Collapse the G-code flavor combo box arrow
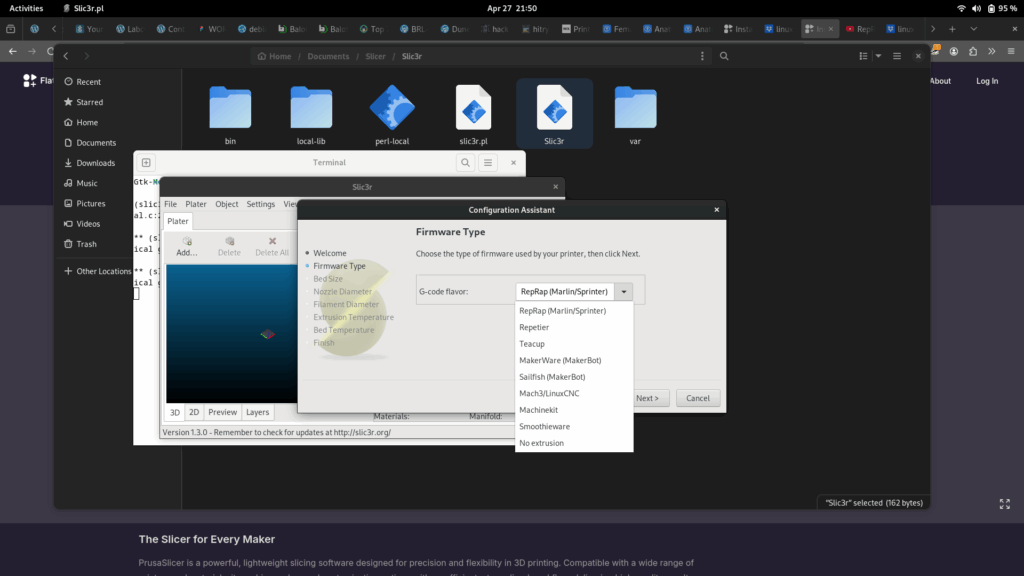Screen dimensions: 1024x576 point(624,292)
